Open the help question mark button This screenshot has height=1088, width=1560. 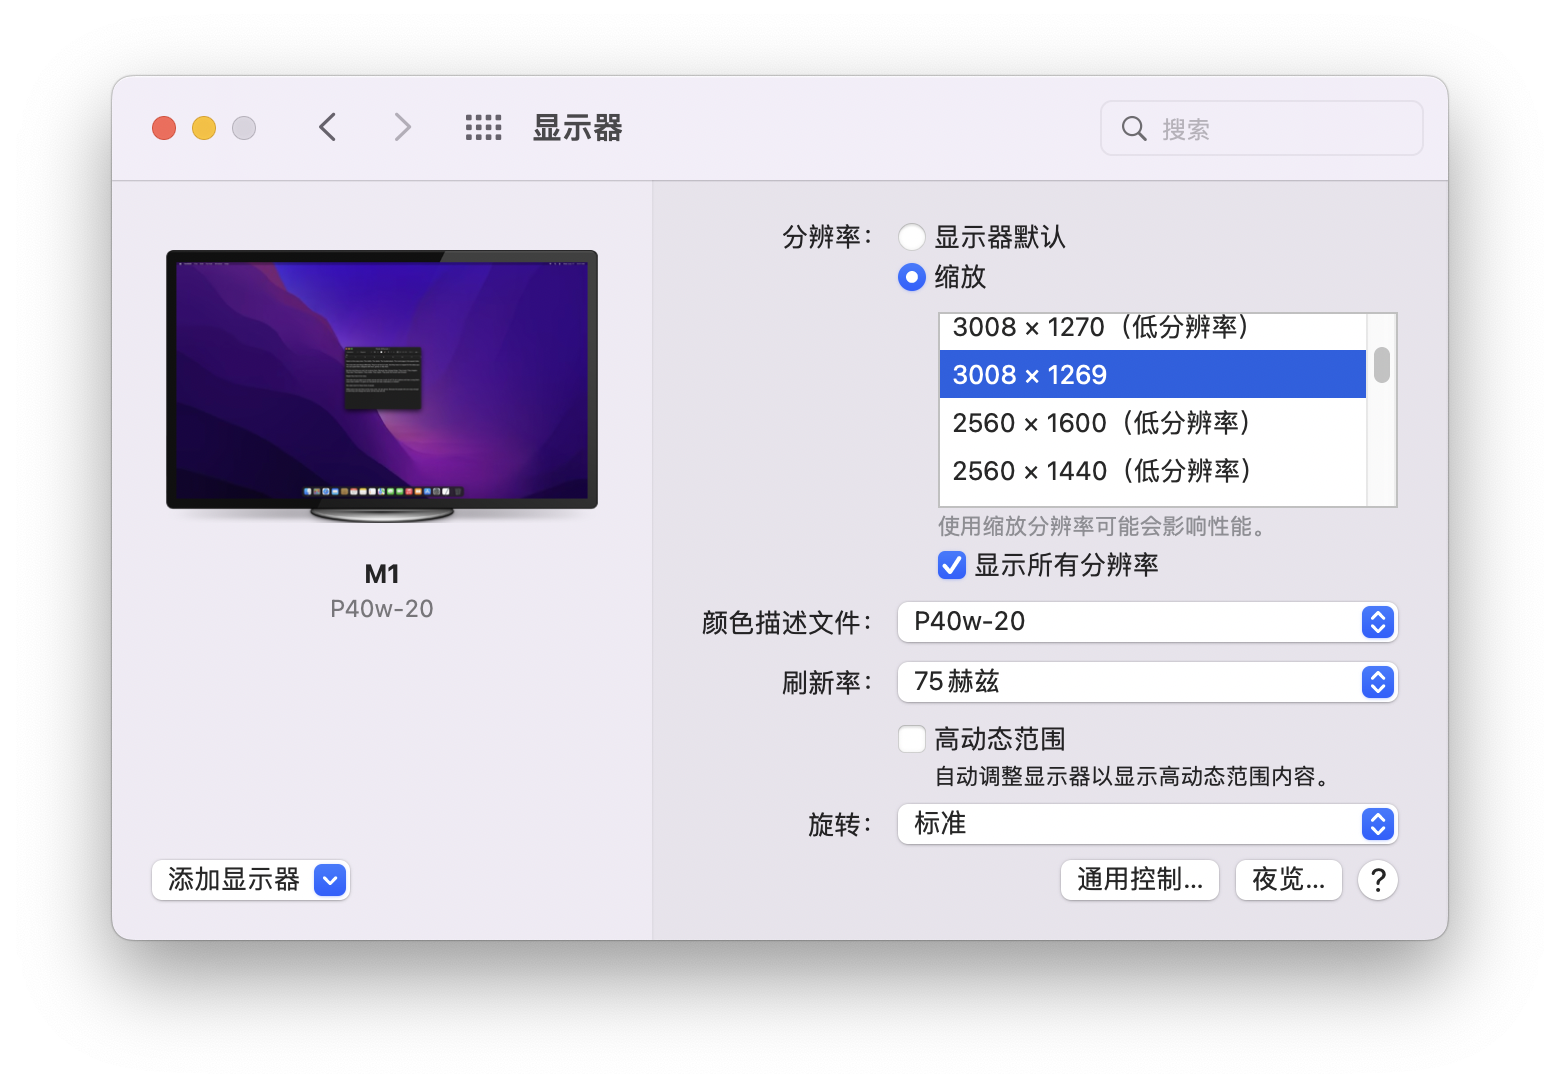(1377, 880)
